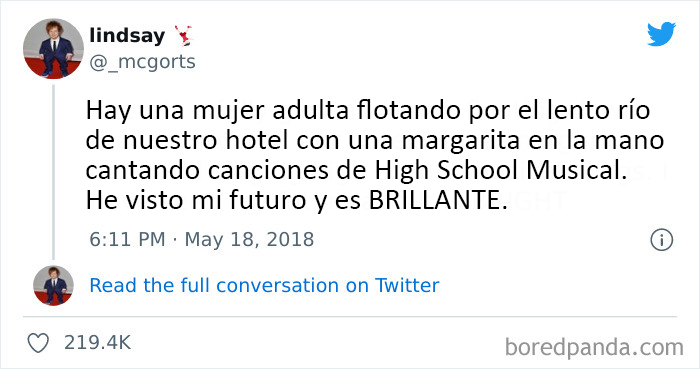
Task: Click the words High School Musical
Action: pos(498,170)
